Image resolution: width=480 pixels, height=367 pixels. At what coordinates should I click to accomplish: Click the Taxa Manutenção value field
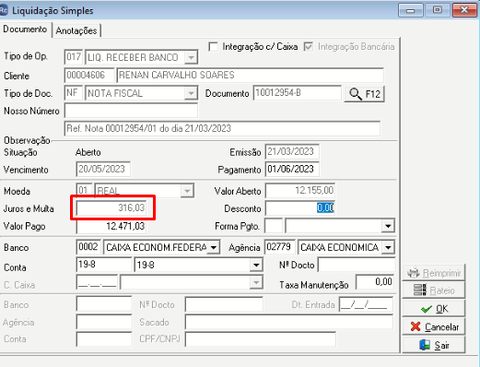pyautogui.click(x=375, y=282)
